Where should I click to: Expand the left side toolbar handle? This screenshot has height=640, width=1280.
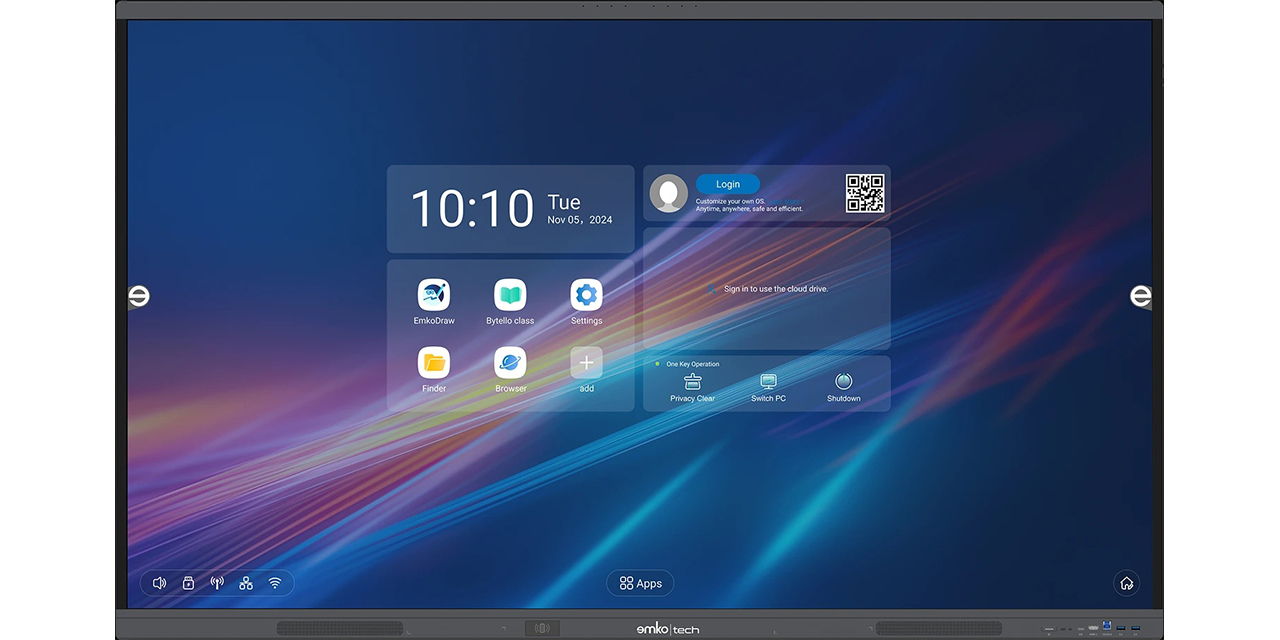click(138, 296)
